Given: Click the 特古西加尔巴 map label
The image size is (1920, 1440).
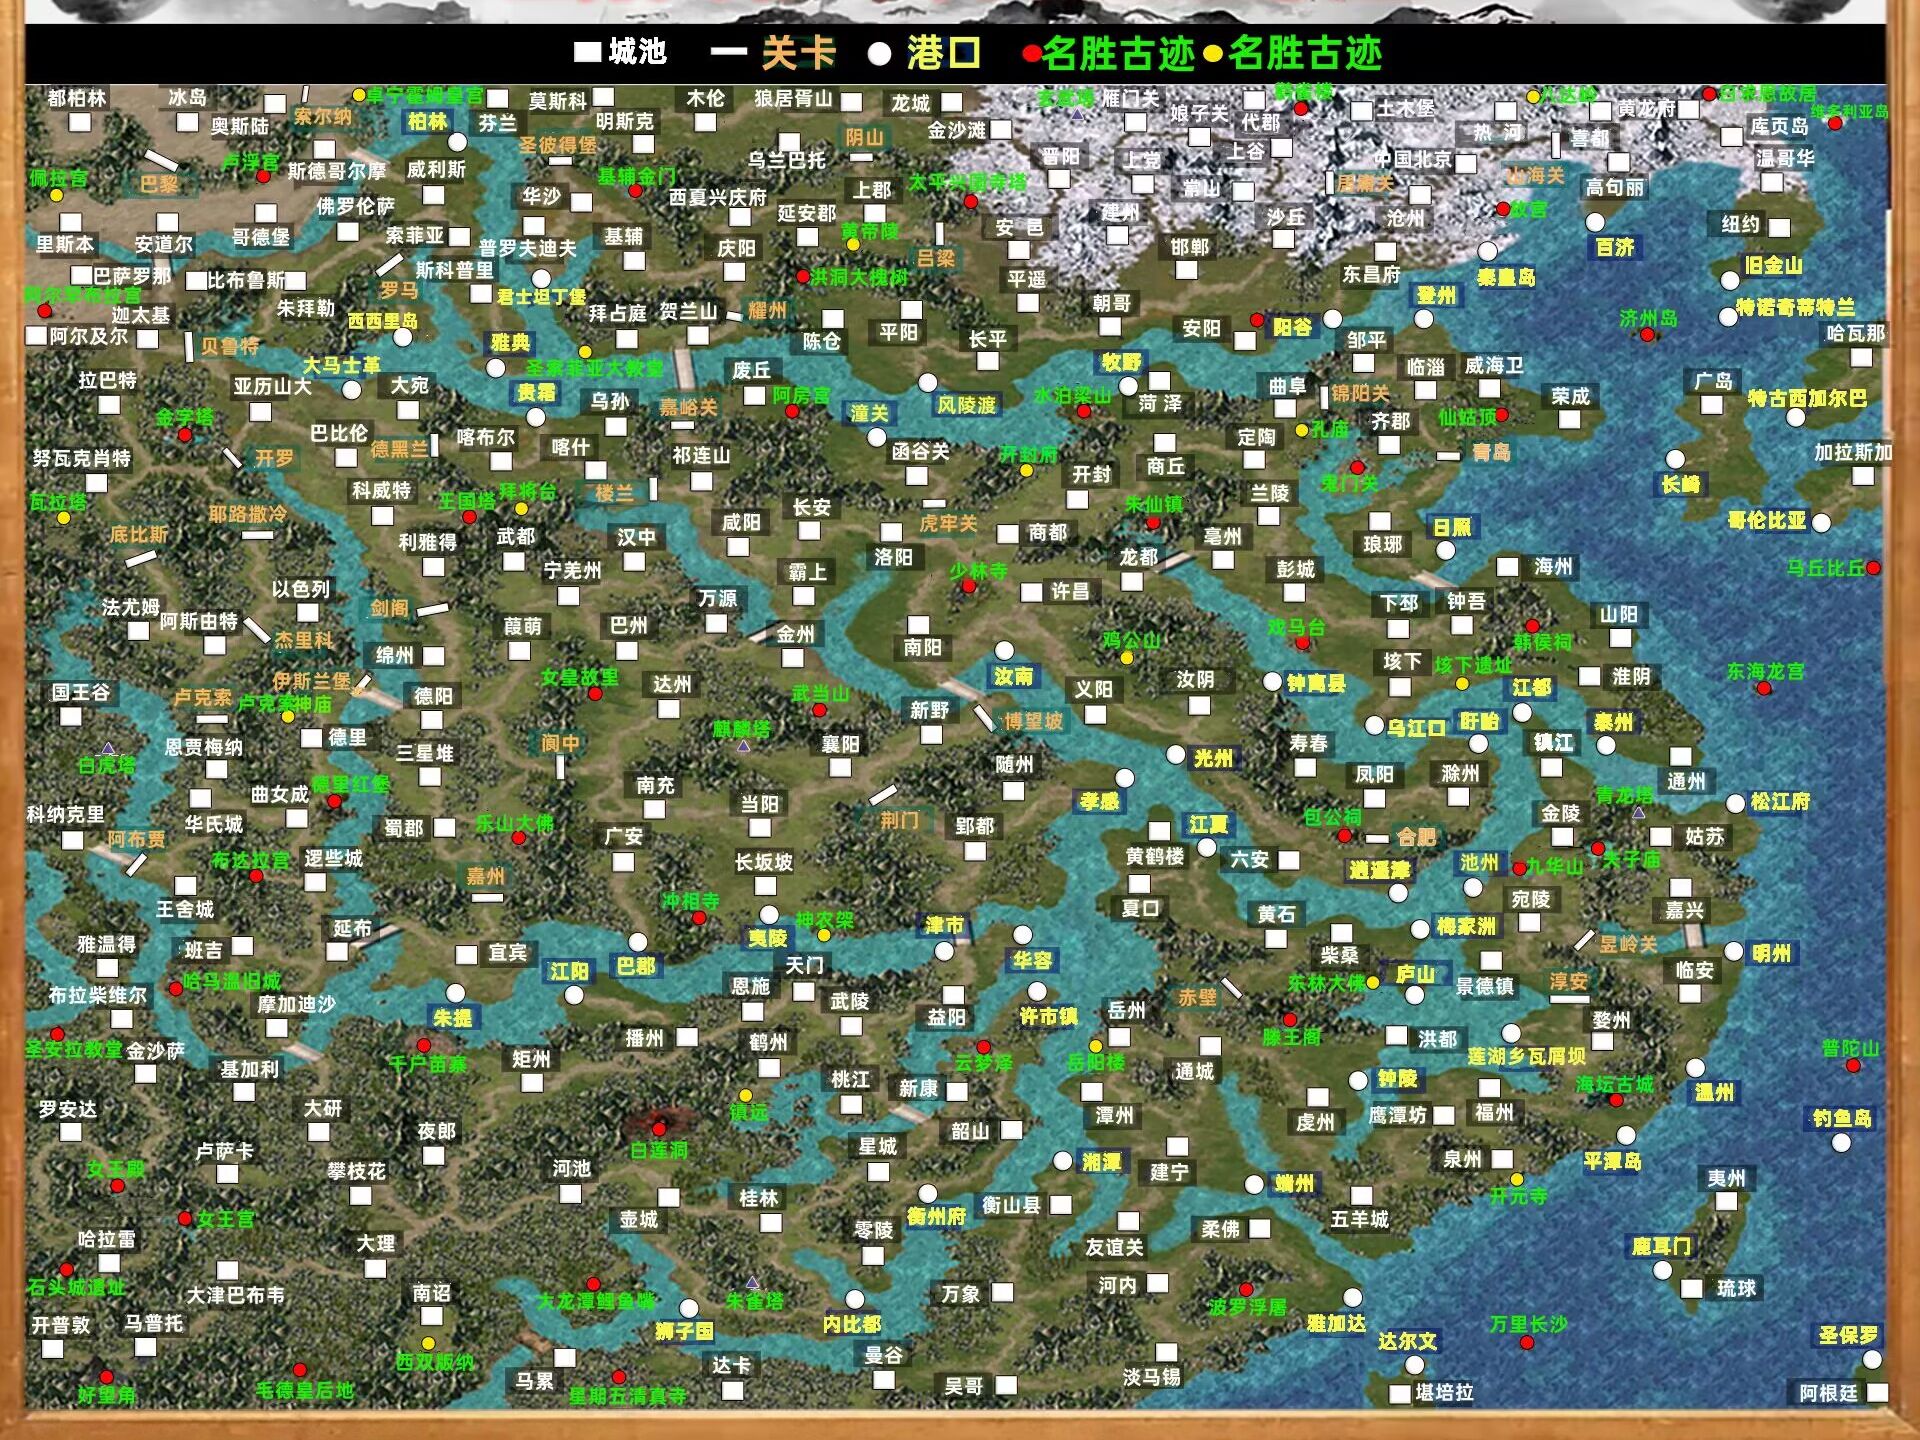Looking at the screenshot, I should point(1808,398).
